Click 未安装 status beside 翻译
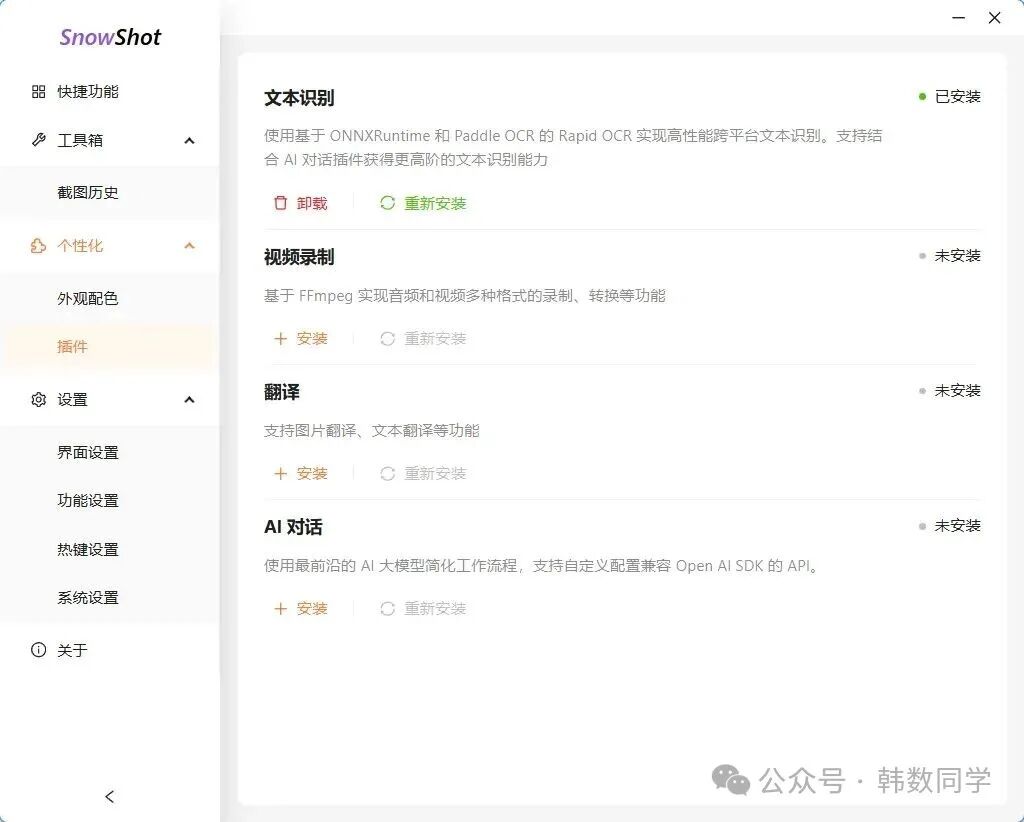1024x822 pixels. [x=957, y=390]
